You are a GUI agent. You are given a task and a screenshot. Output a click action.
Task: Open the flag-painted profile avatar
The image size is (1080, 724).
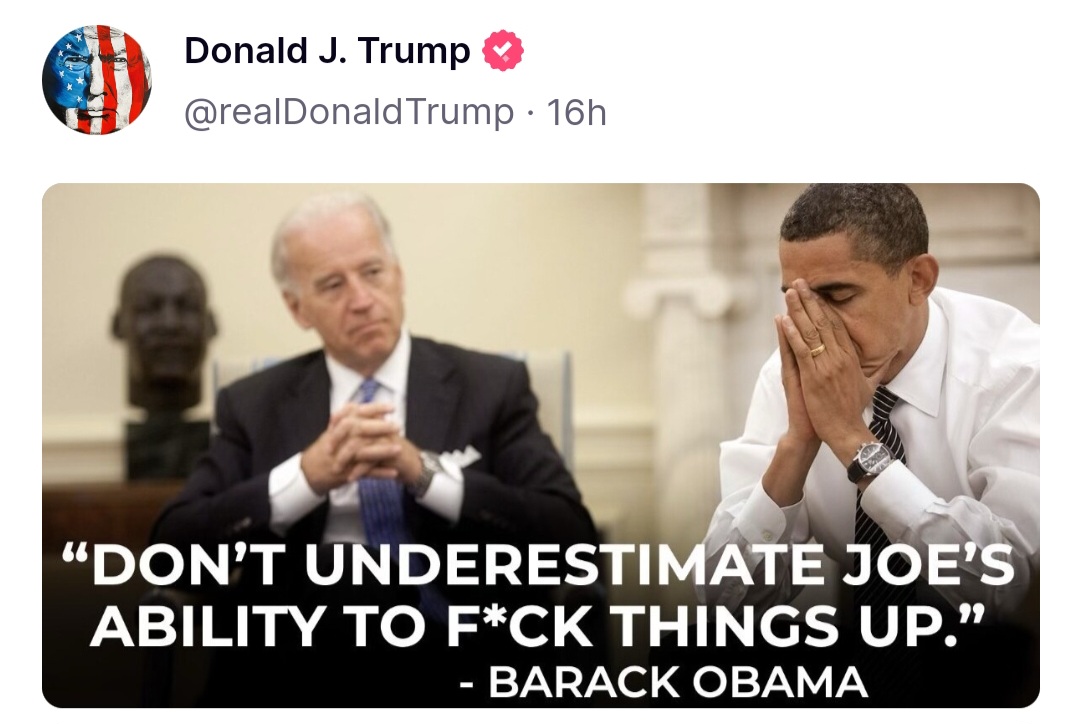pyautogui.click(x=96, y=80)
